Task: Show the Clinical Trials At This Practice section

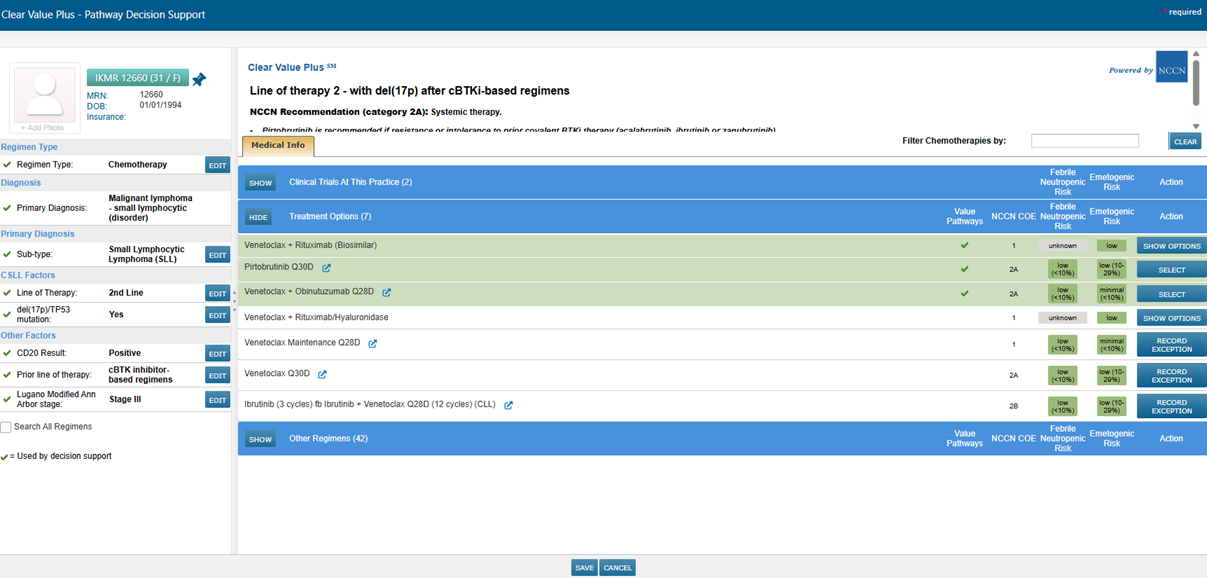Action: (260, 183)
